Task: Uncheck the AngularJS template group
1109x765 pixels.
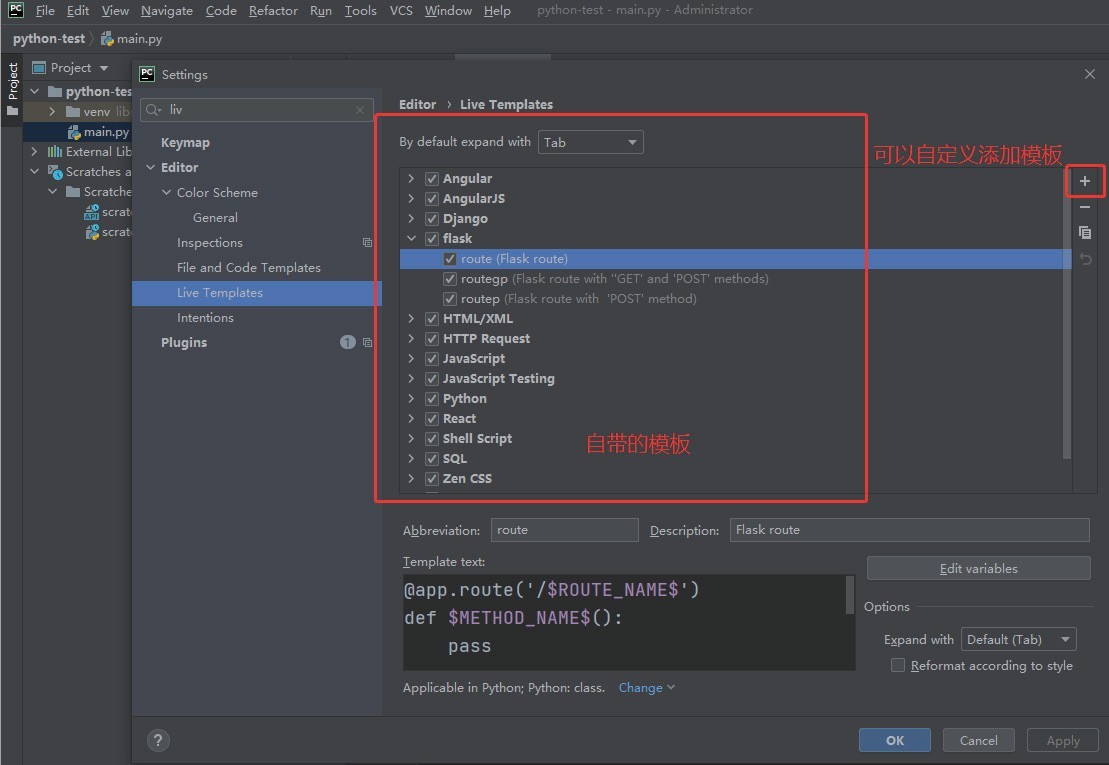Action: [x=431, y=199]
